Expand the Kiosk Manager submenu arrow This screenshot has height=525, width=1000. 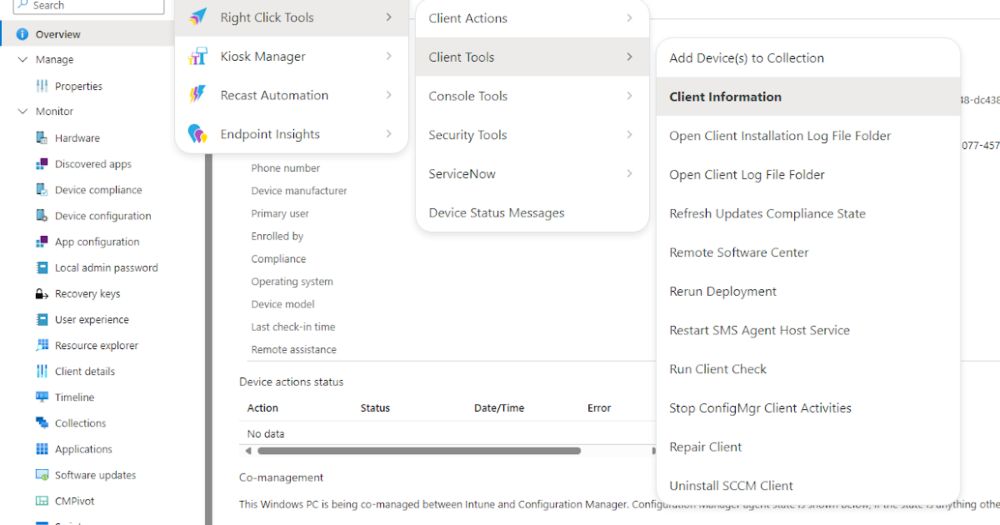coord(388,56)
